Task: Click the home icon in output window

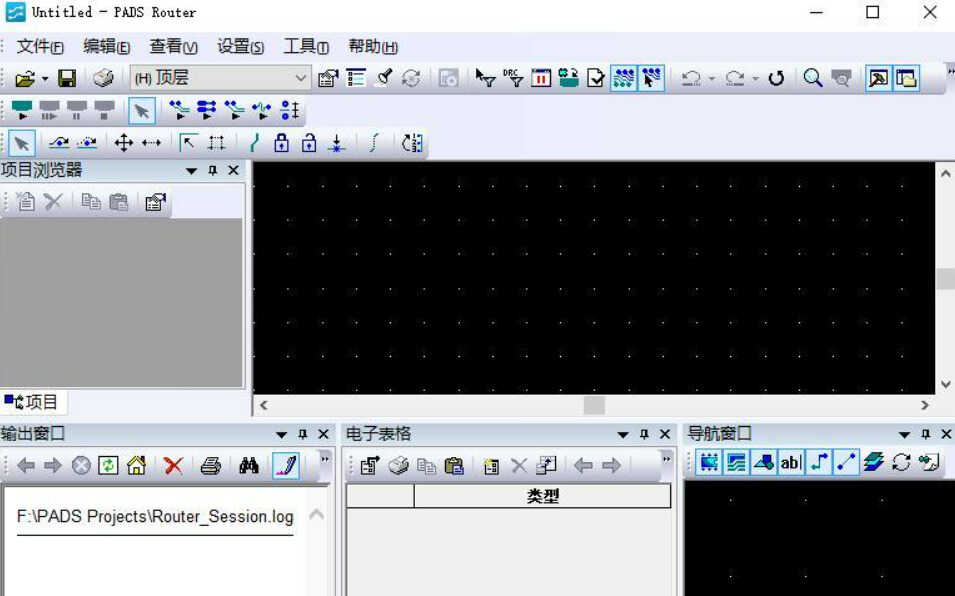Action: (x=136, y=466)
